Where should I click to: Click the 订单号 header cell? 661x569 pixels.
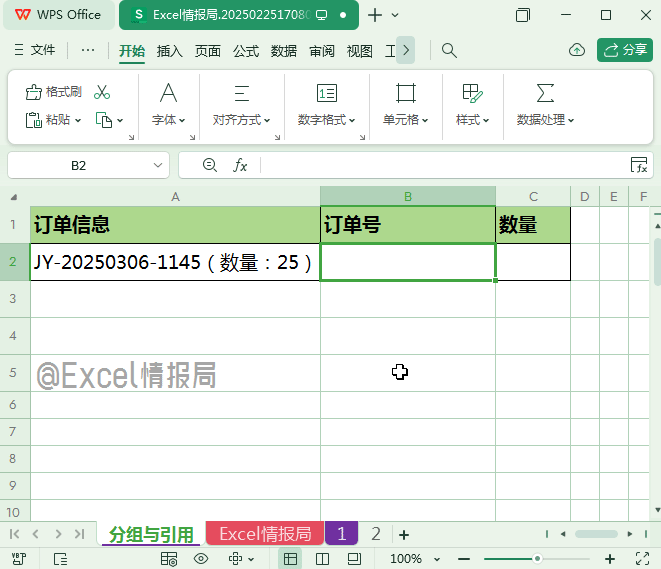click(x=408, y=225)
